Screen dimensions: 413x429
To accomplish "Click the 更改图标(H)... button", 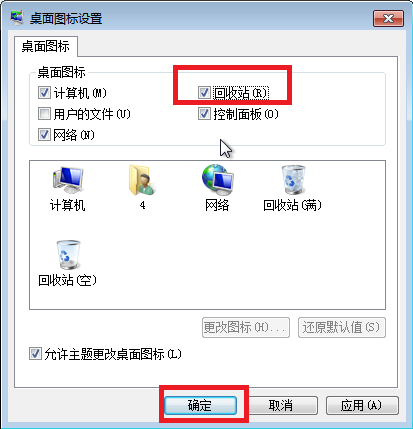I will (x=246, y=327).
